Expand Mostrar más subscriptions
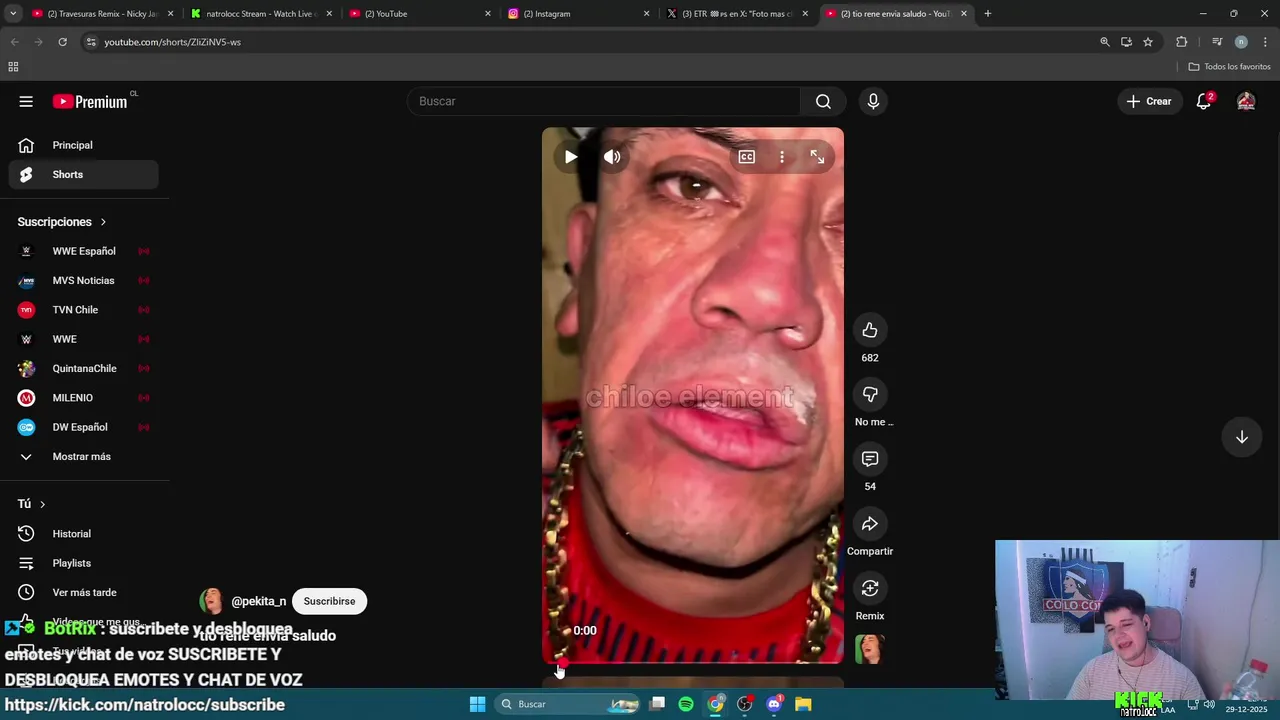The height and width of the screenshot is (720, 1280). pyautogui.click(x=84, y=456)
